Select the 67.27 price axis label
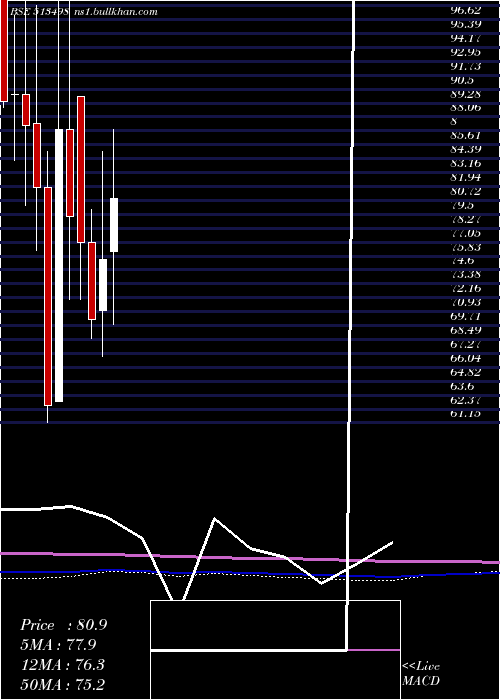This screenshot has height=700, width=500. 466,344
